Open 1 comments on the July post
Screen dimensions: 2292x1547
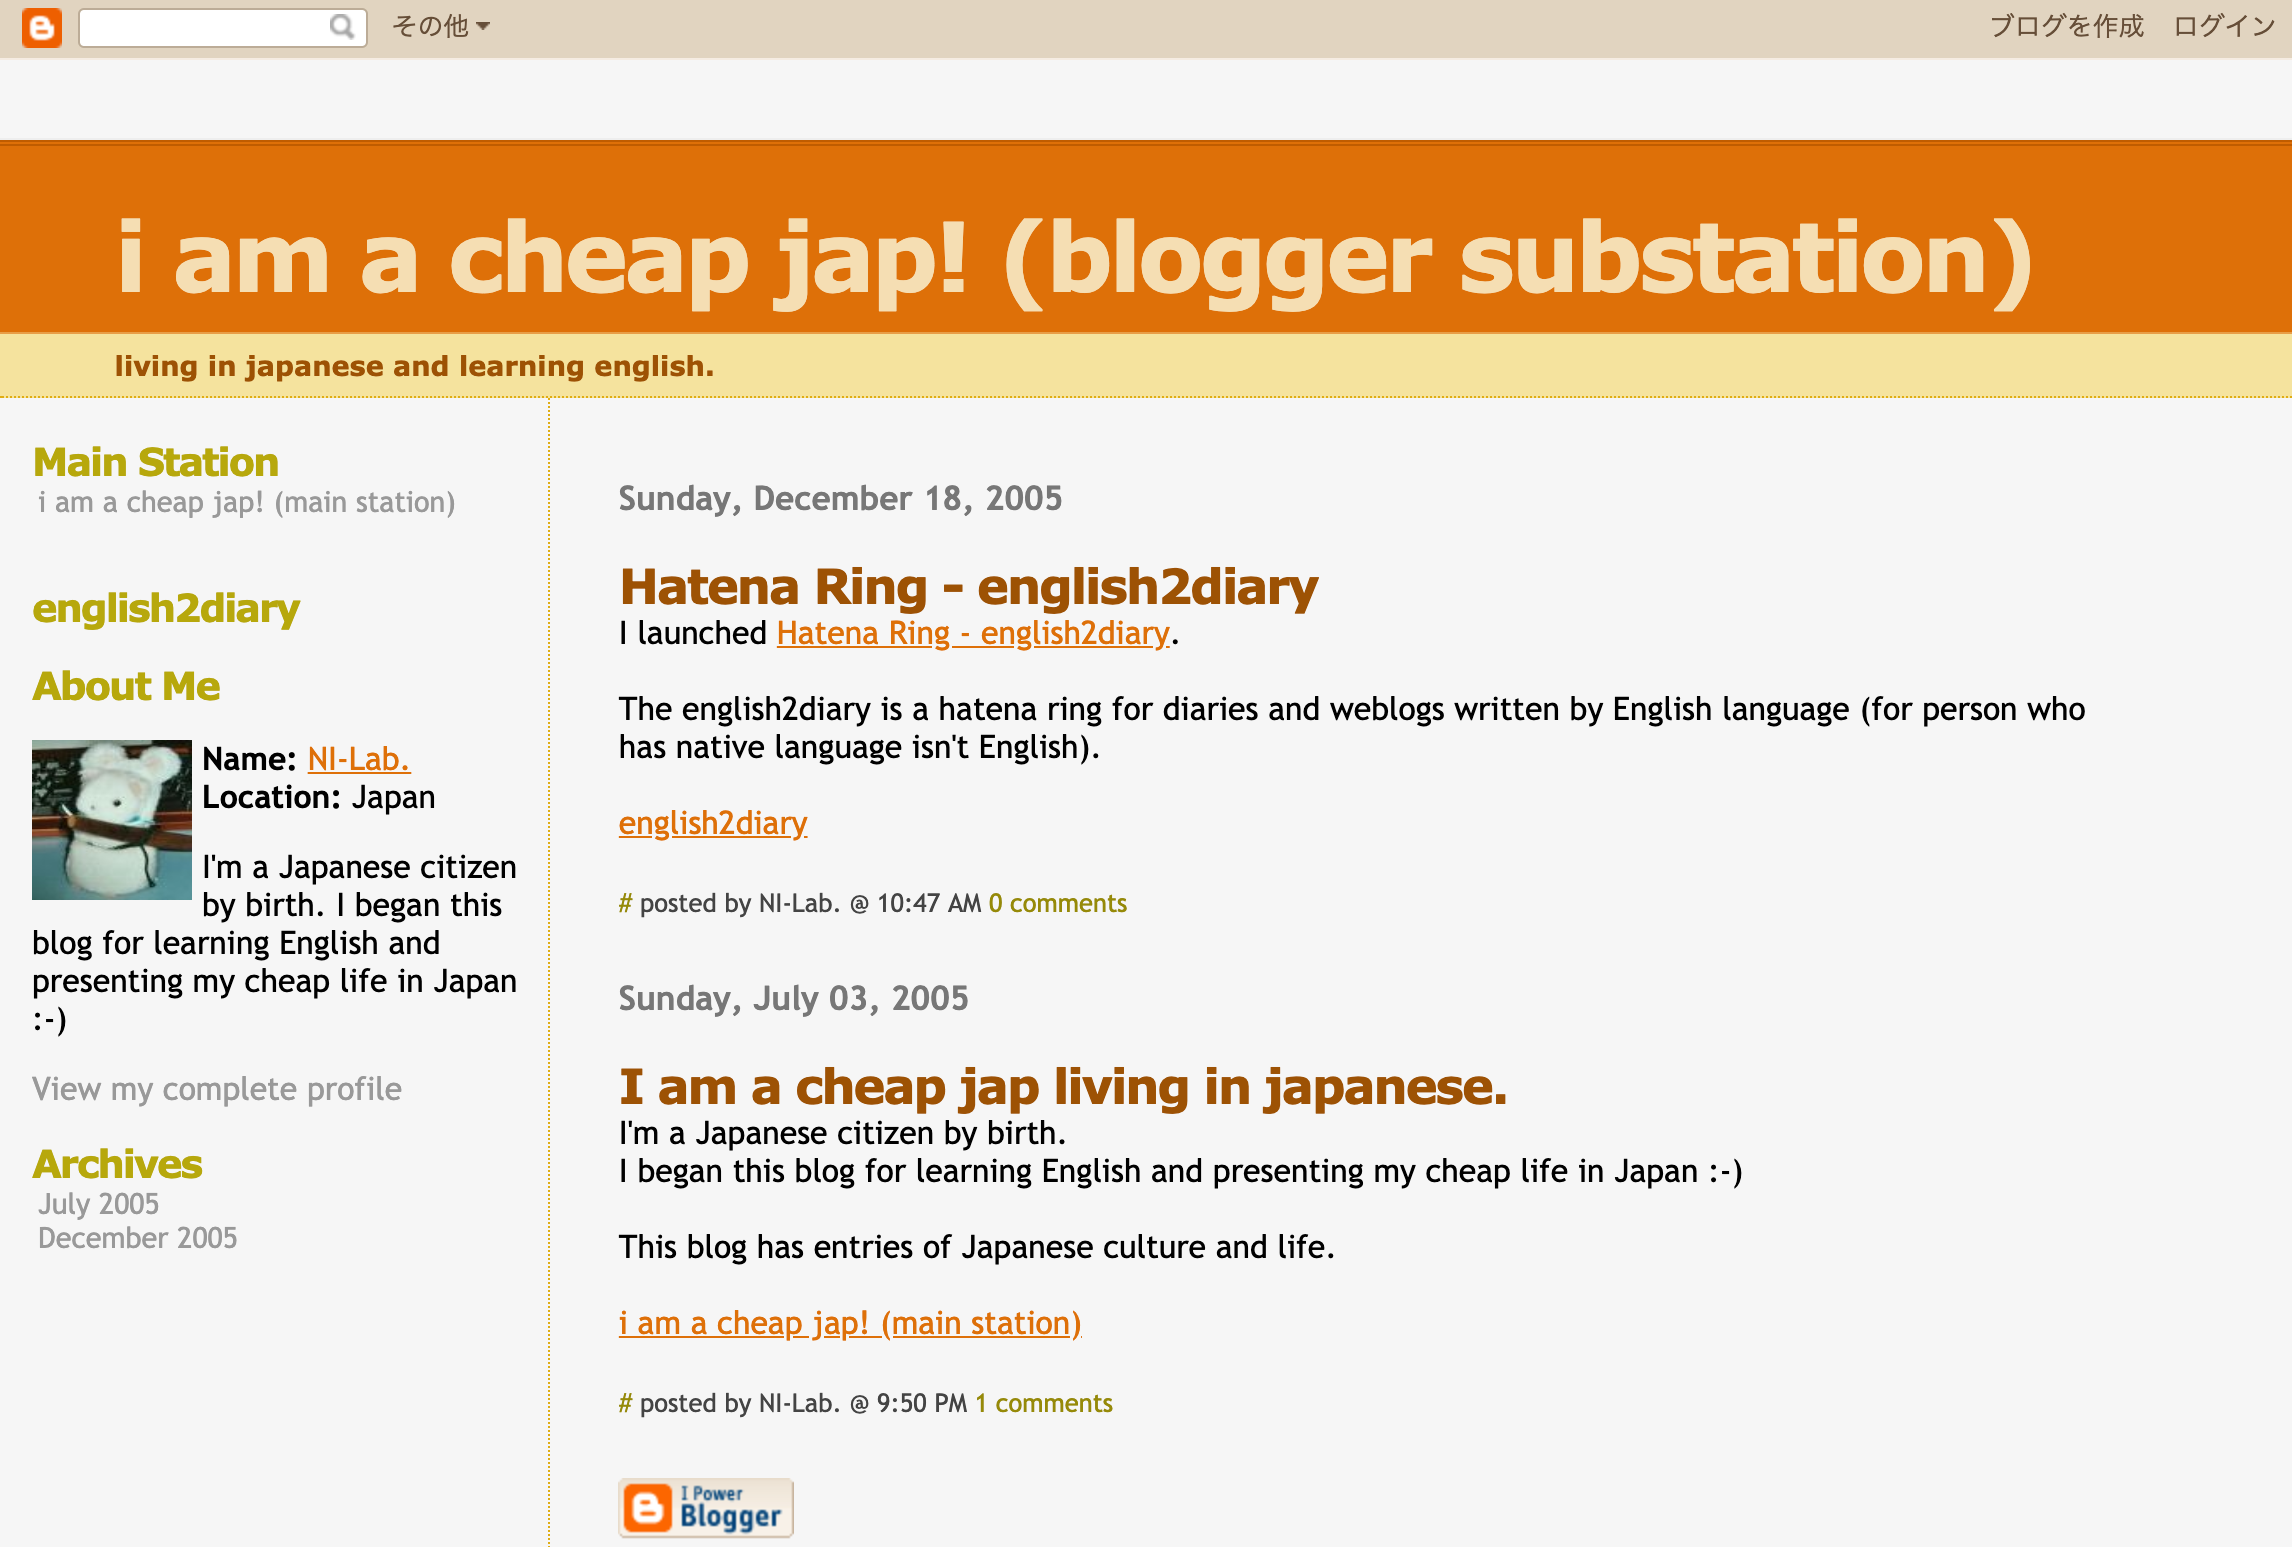pos(1044,1404)
